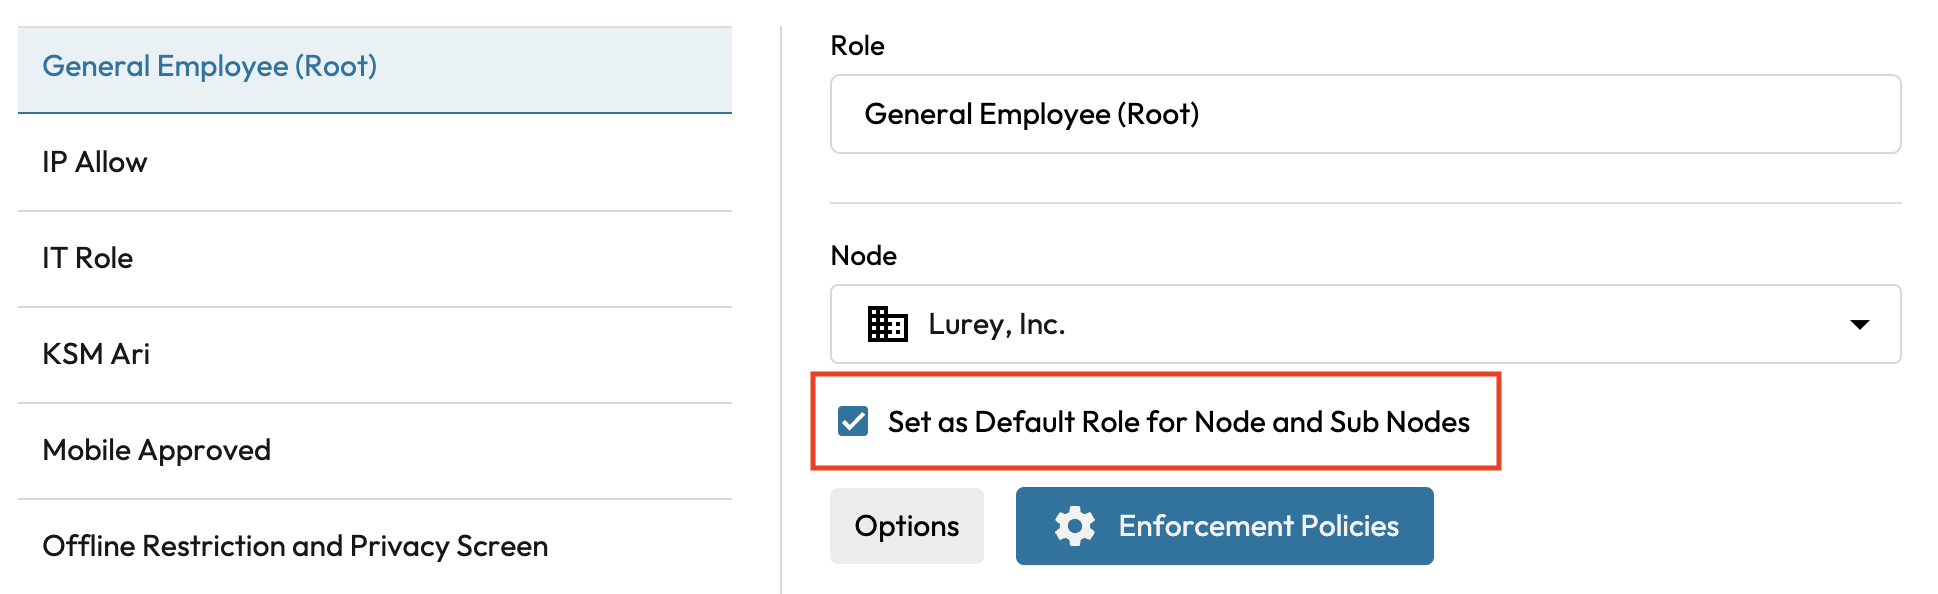Select the Mobile Approved role
Image resolution: width=1938 pixels, height=594 pixels.
[156, 450]
